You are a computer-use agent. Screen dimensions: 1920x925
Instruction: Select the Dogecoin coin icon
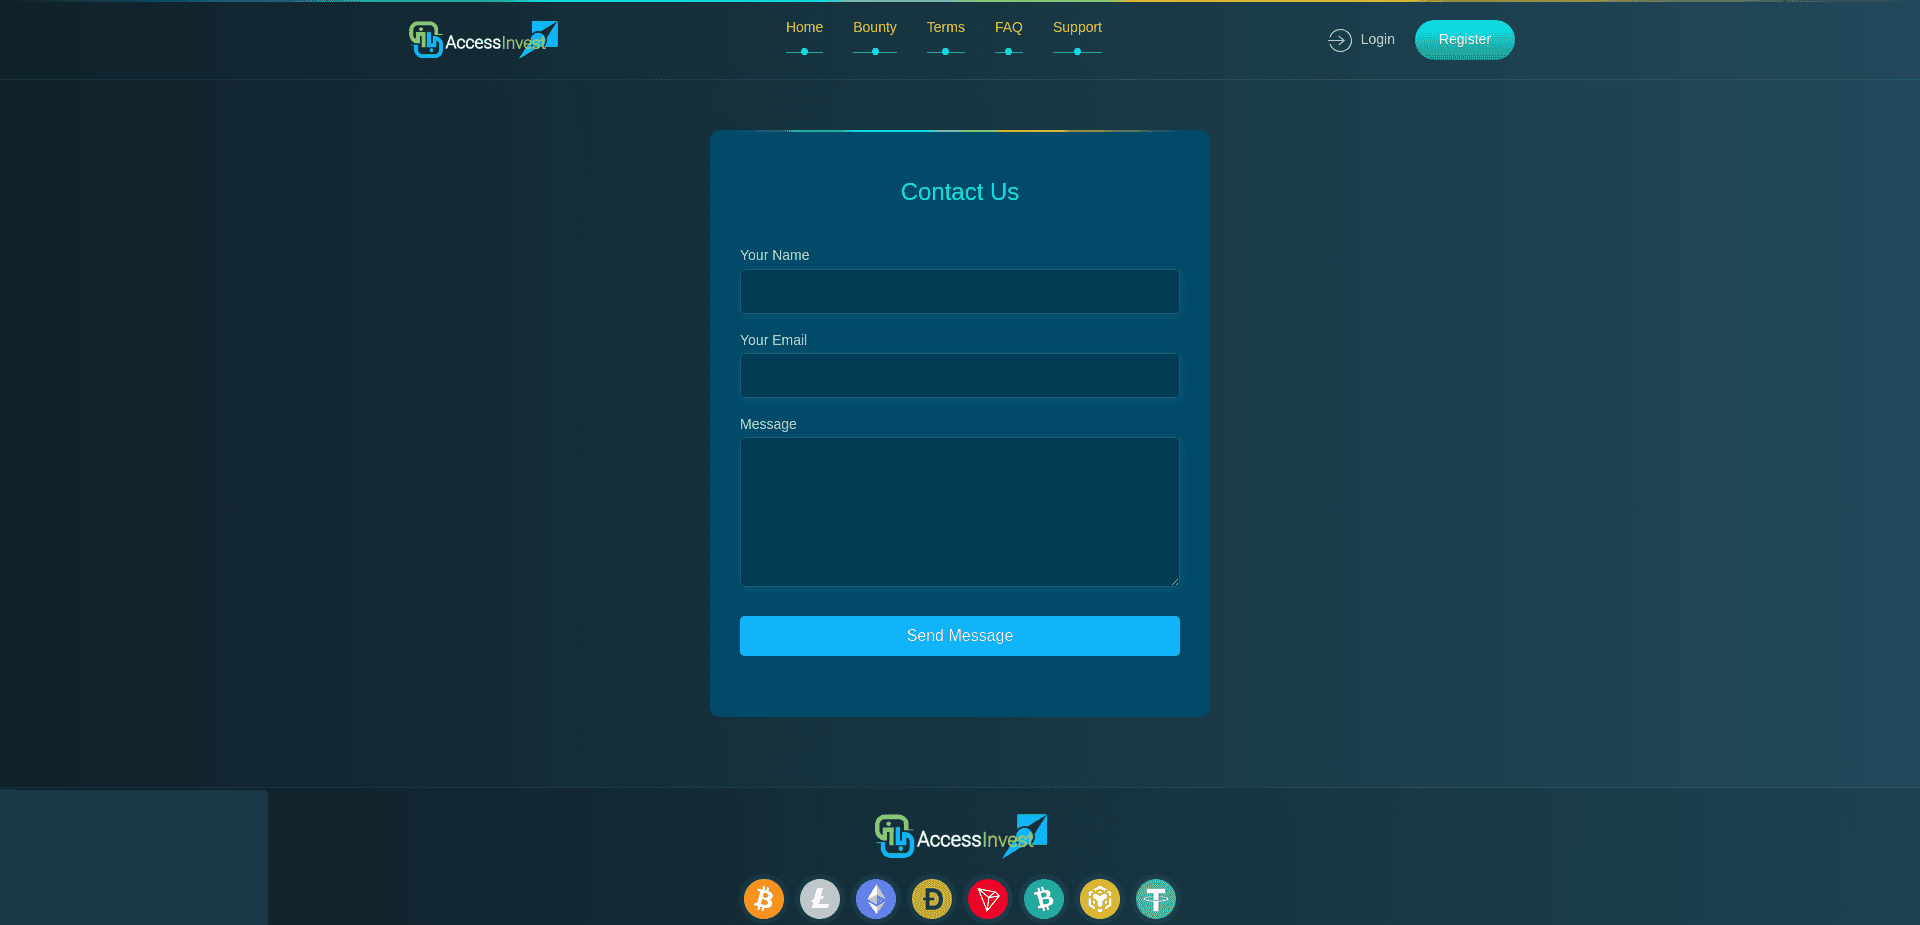pyautogui.click(x=931, y=899)
